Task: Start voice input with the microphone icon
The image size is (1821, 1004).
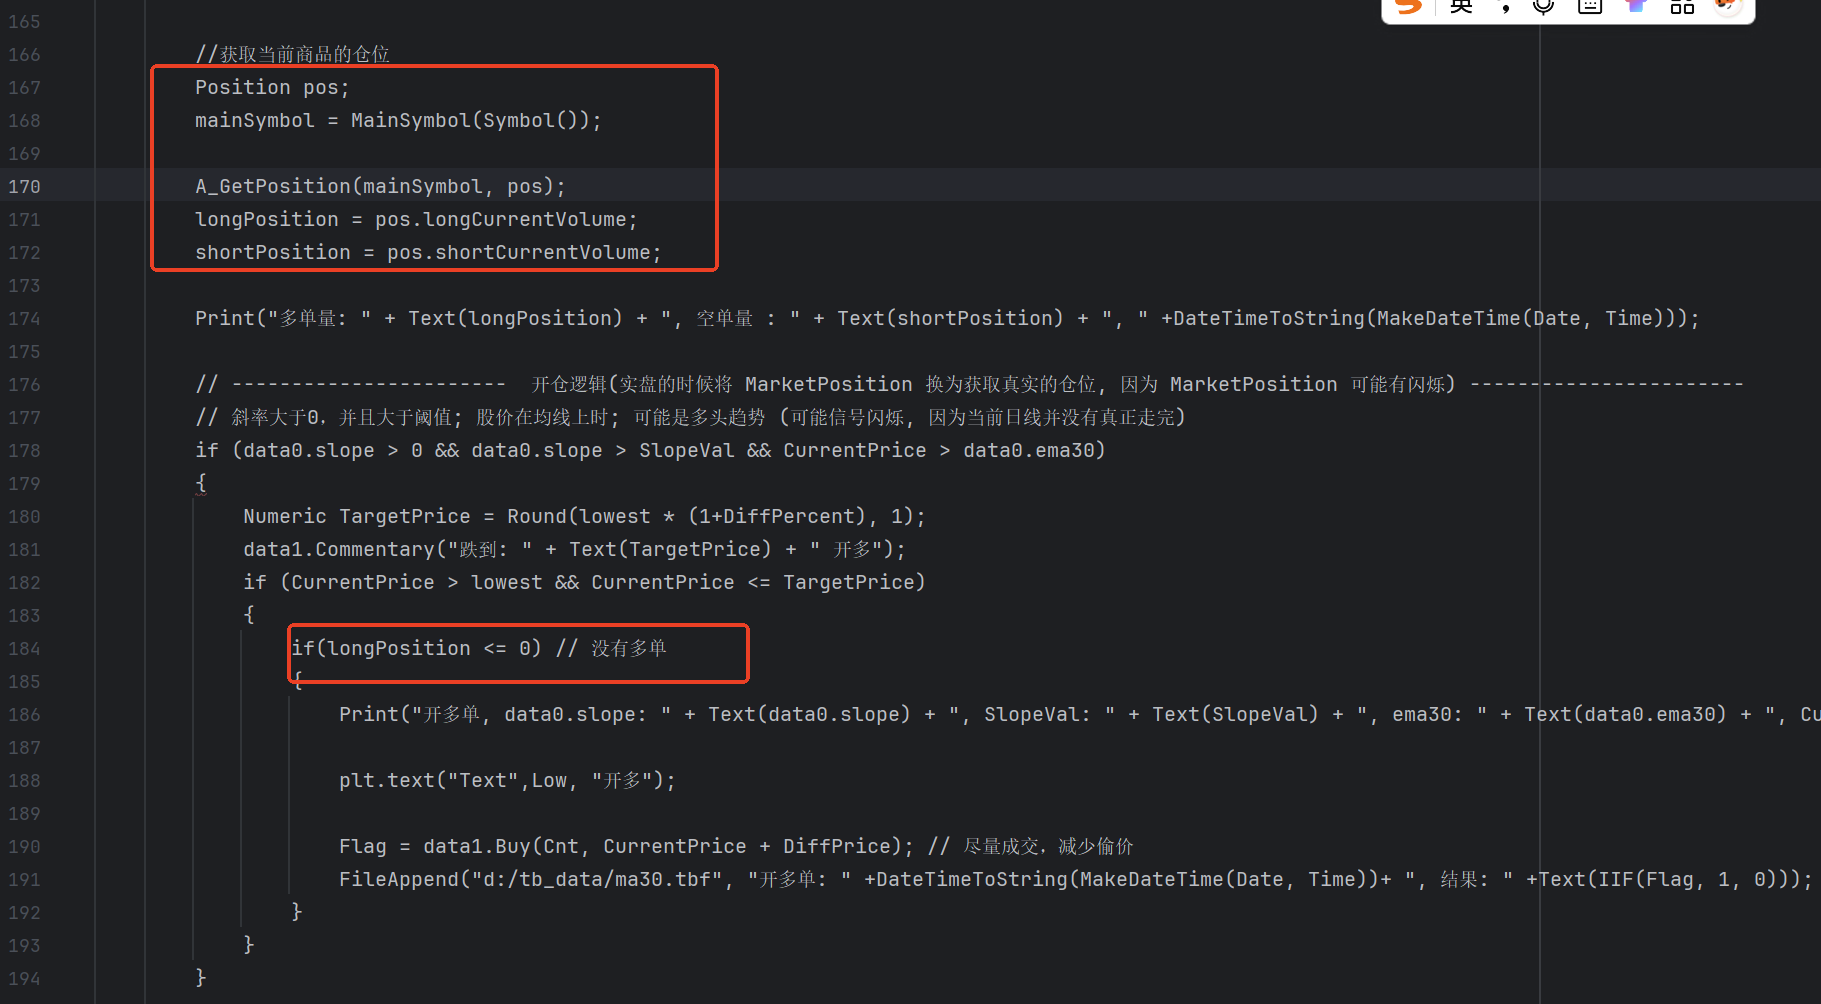Action: 1543,6
